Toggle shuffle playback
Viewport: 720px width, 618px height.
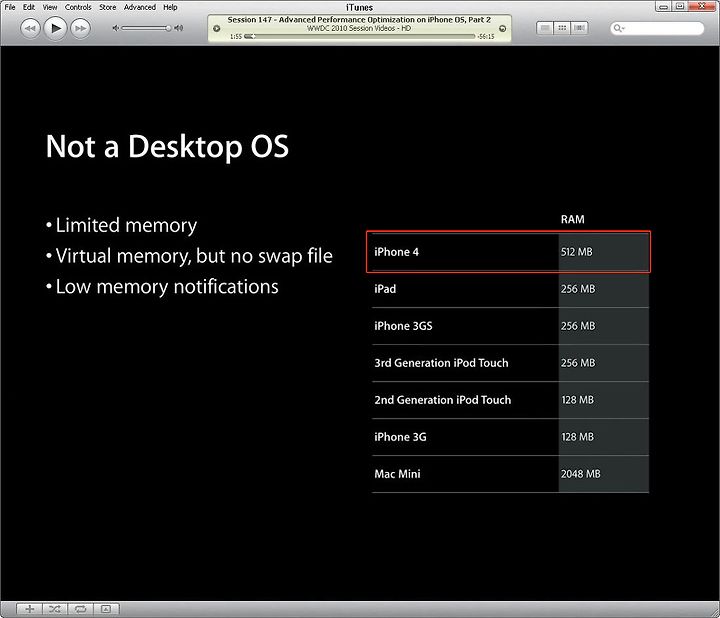[x=55, y=609]
